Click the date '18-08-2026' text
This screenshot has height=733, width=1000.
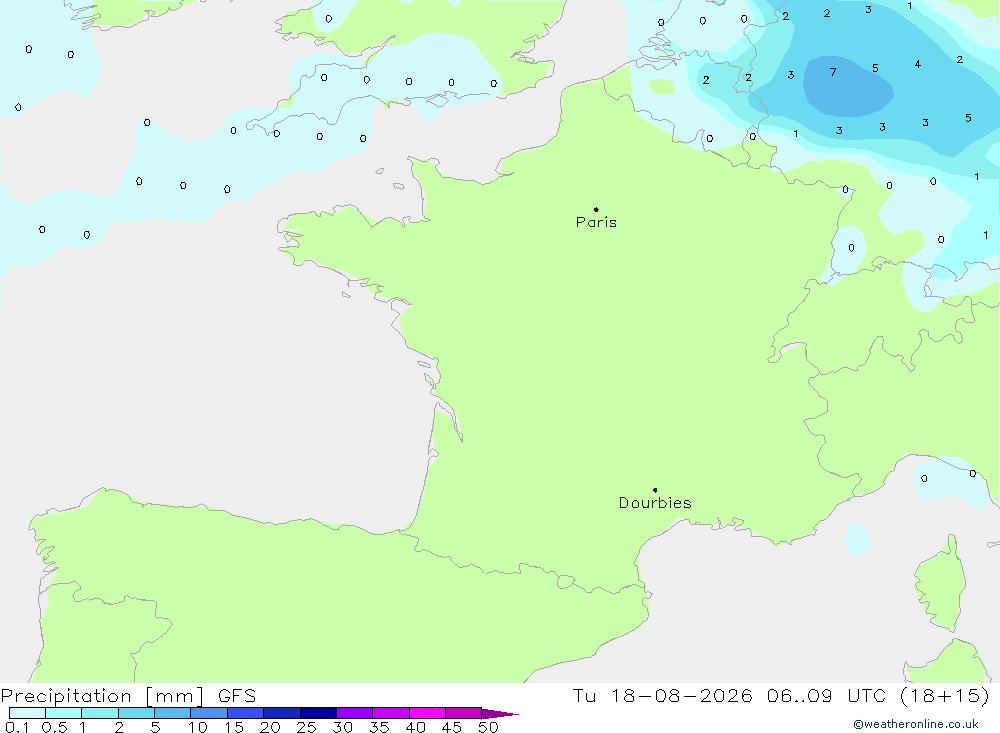pyautogui.click(x=682, y=695)
